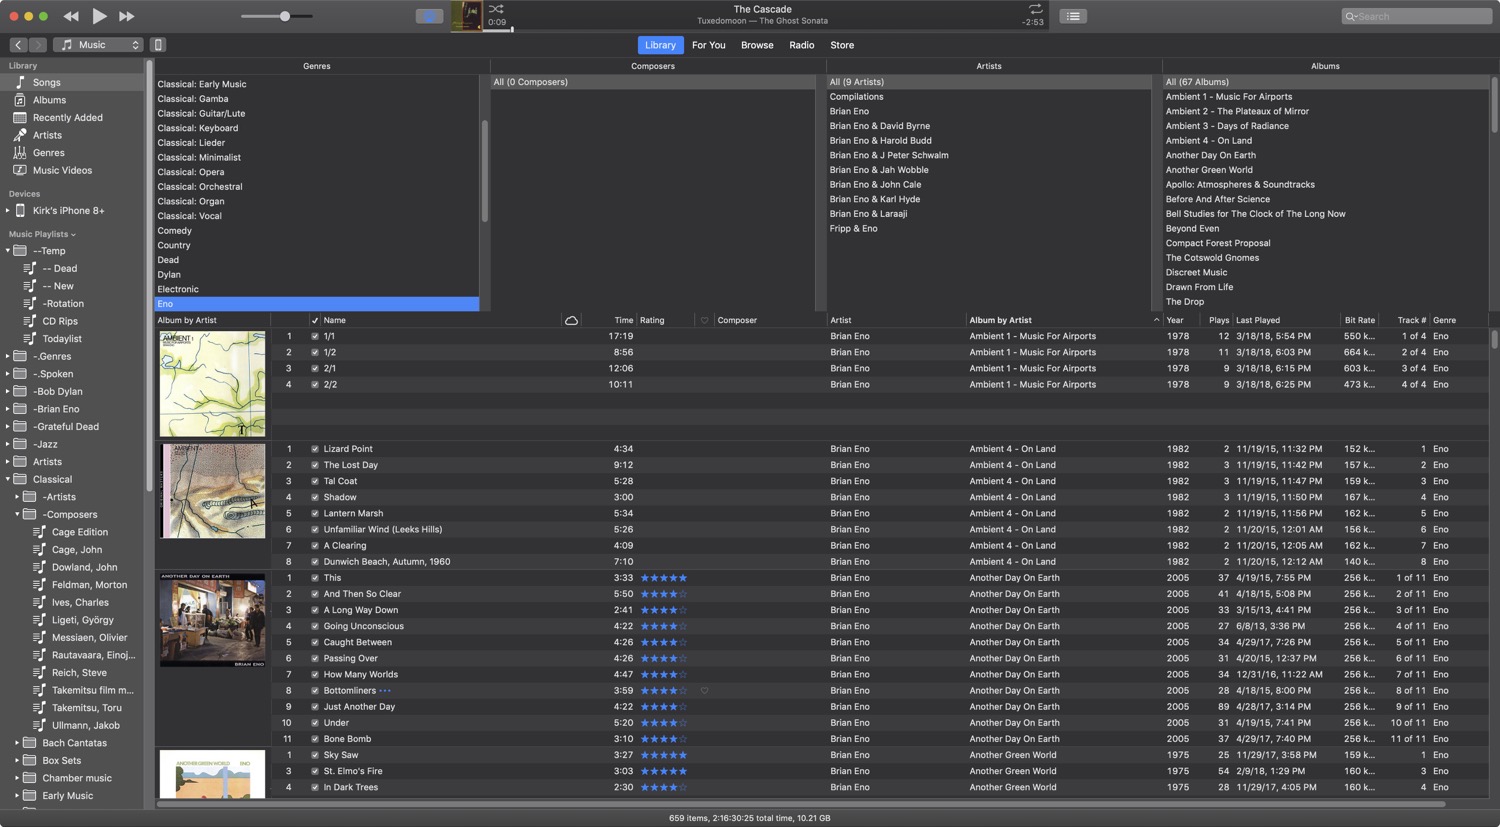This screenshot has width=1500, height=827.
Task: Expand the -.Genres folder
Action: pyautogui.click(x=7, y=356)
